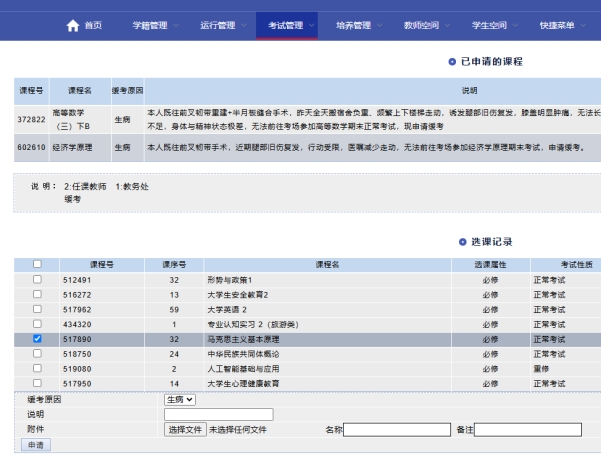Click the 名称 input field
Screen dimensions: 601x458
(397, 430)
